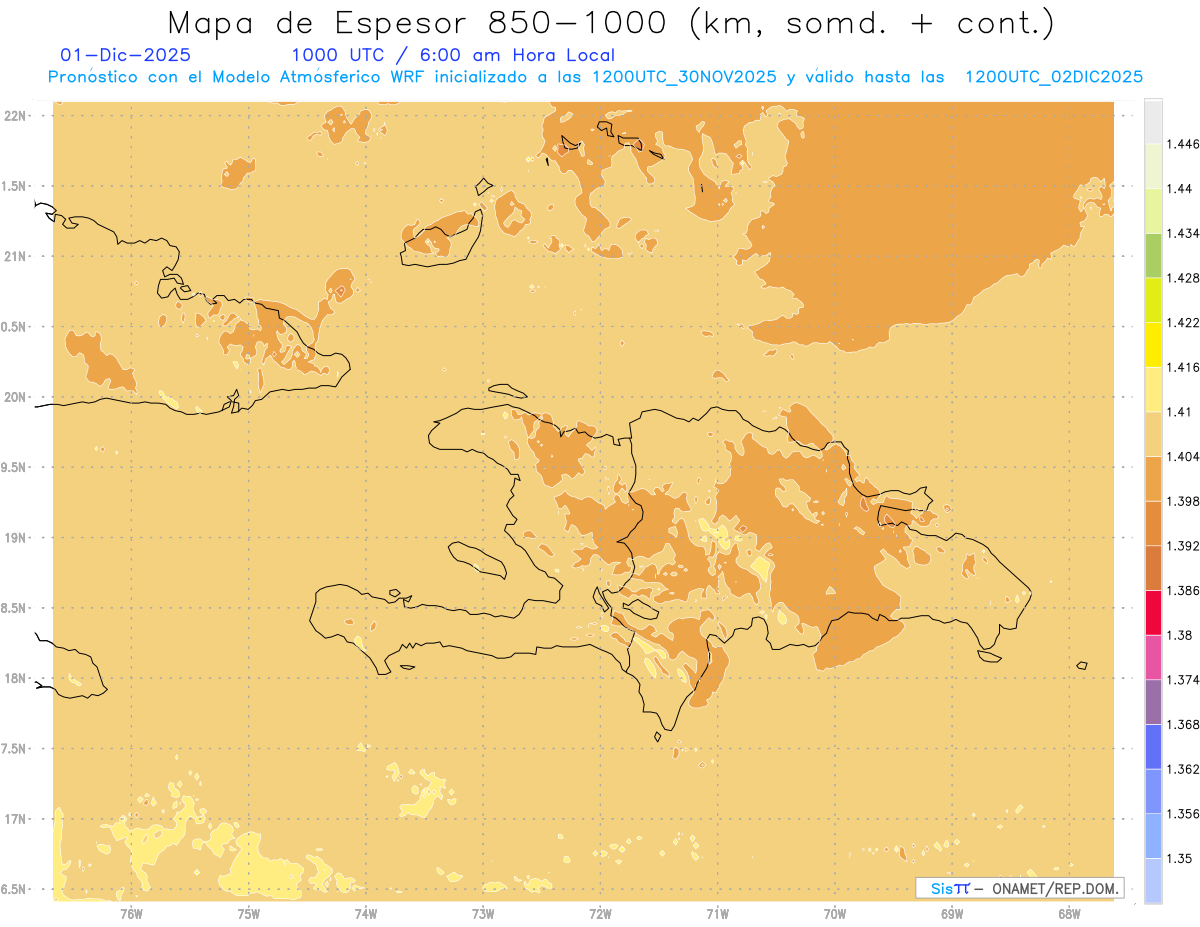Viewport: 1200px width, 927px height.
Task: Select the bright yellow swatch between 1.416 and 1.422
Action: click(1153, 345)
